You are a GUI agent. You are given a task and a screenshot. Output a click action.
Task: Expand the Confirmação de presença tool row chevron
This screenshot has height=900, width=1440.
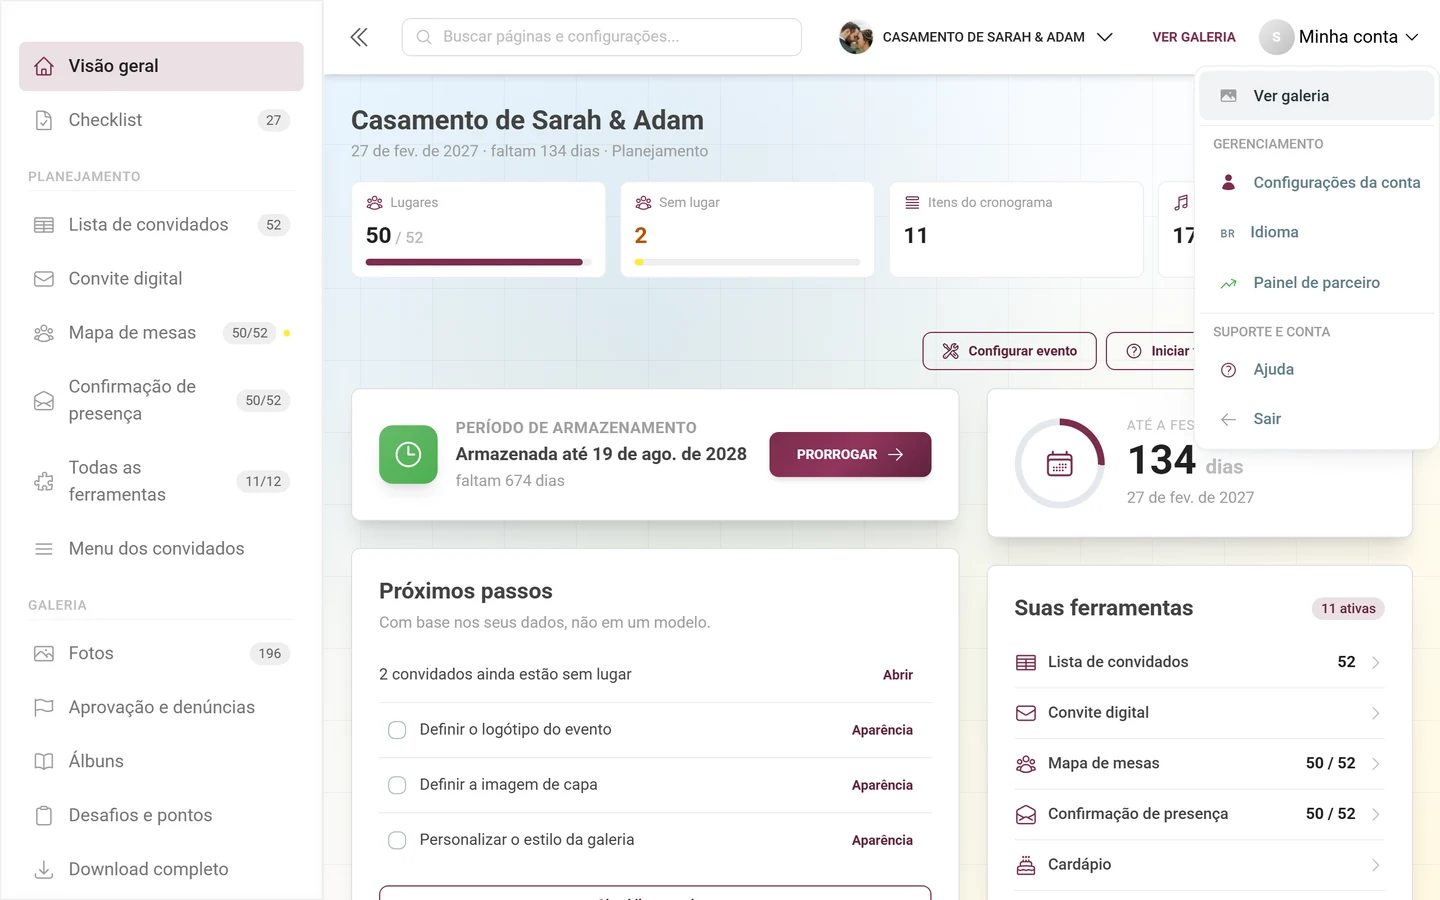1376,814
